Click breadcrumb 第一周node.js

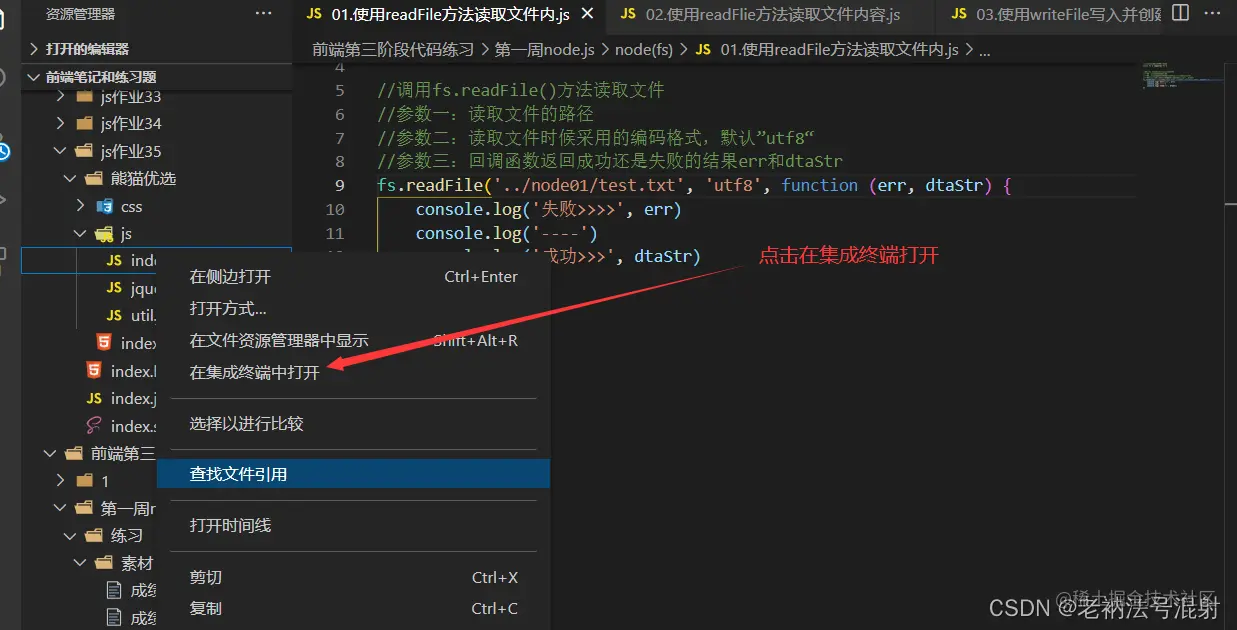(545, 49)
